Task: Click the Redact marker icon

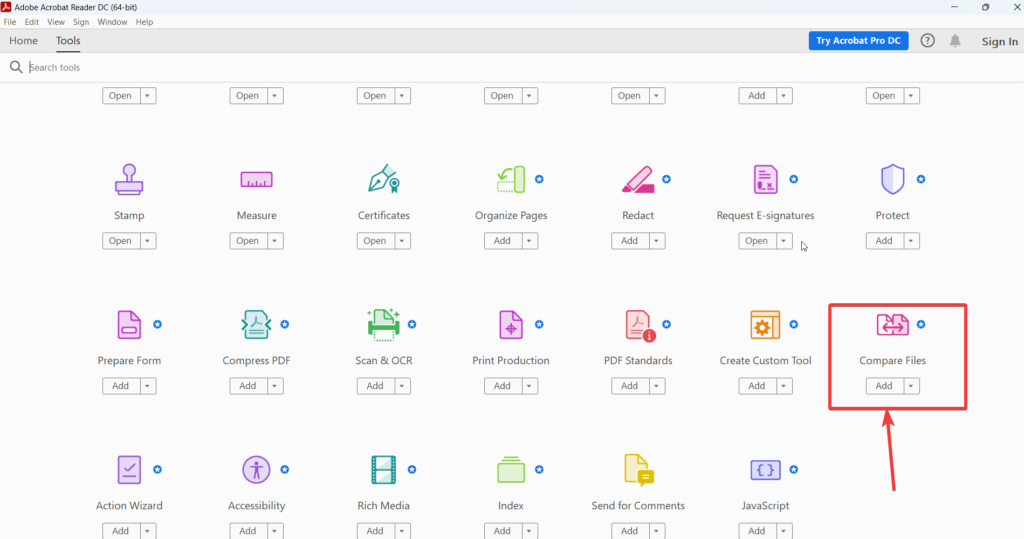Action: (638, 180)
